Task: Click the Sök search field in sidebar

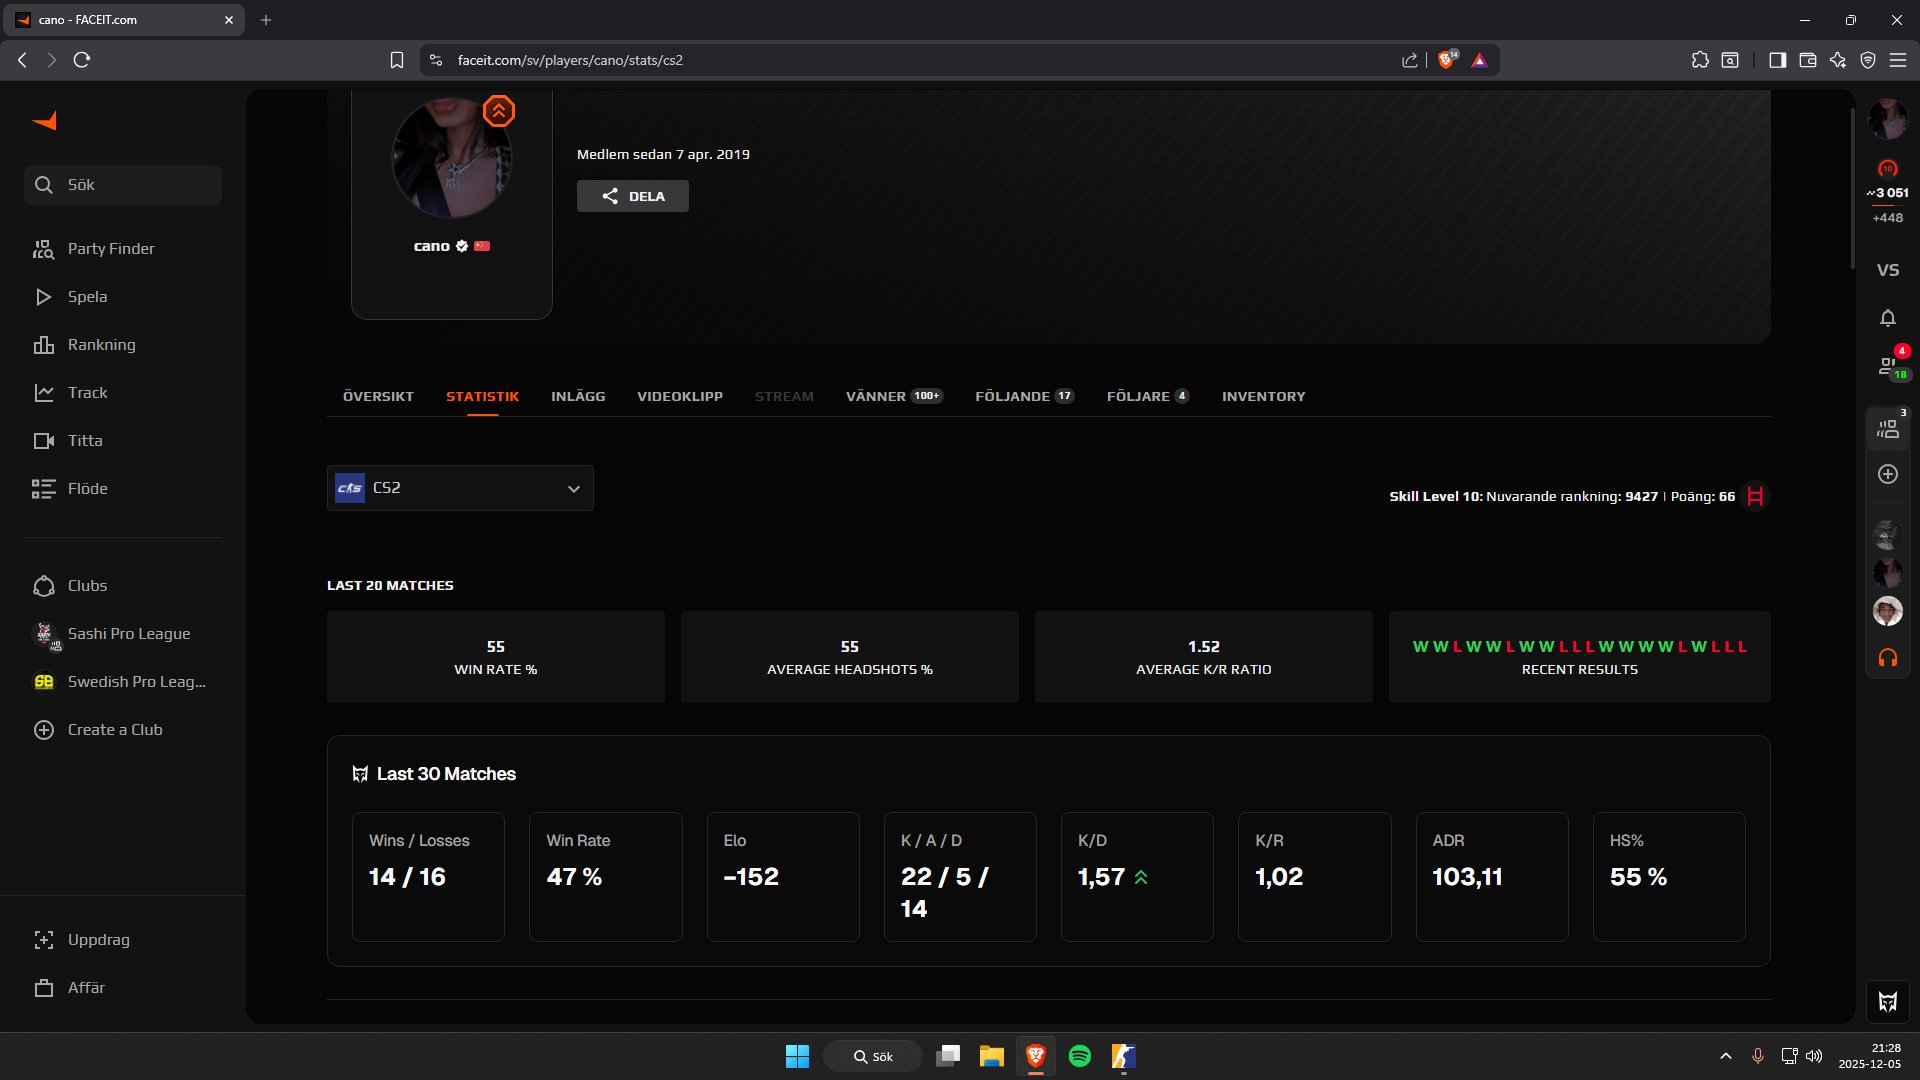Action: [123, 185]
